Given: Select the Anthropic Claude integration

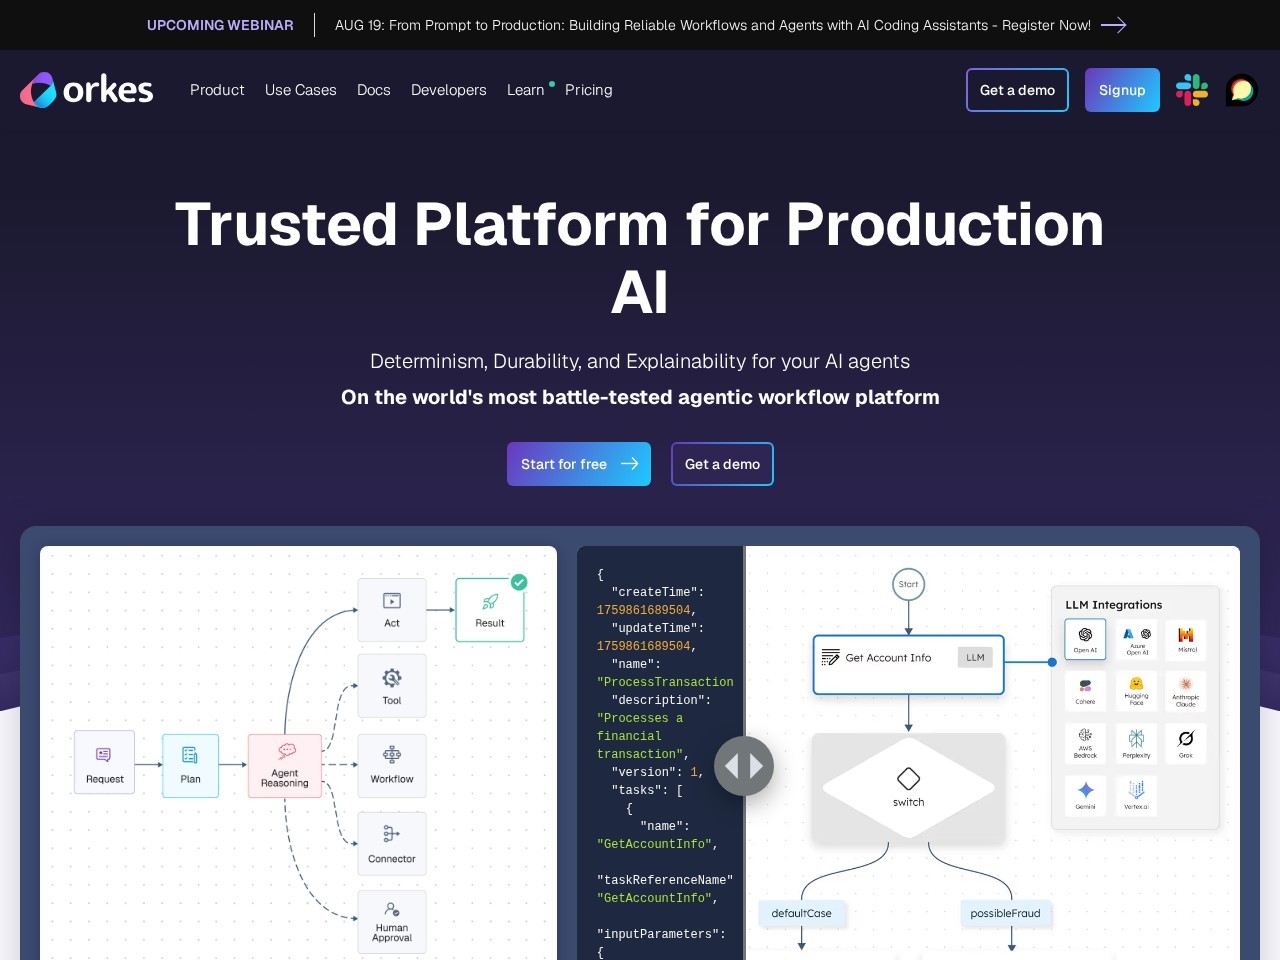Looking at the screenshot, I should click(x=1187, y=692).
